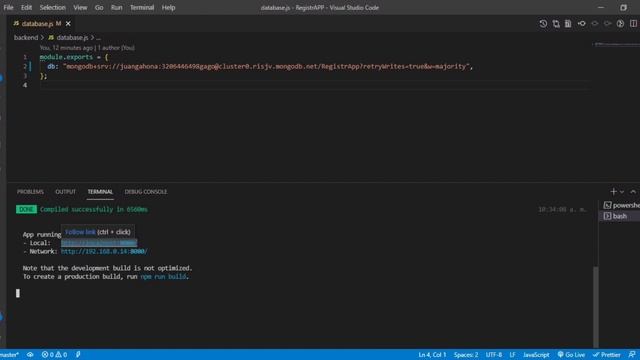
Task: Restore down the VS Code window
Action: [623, 7]
